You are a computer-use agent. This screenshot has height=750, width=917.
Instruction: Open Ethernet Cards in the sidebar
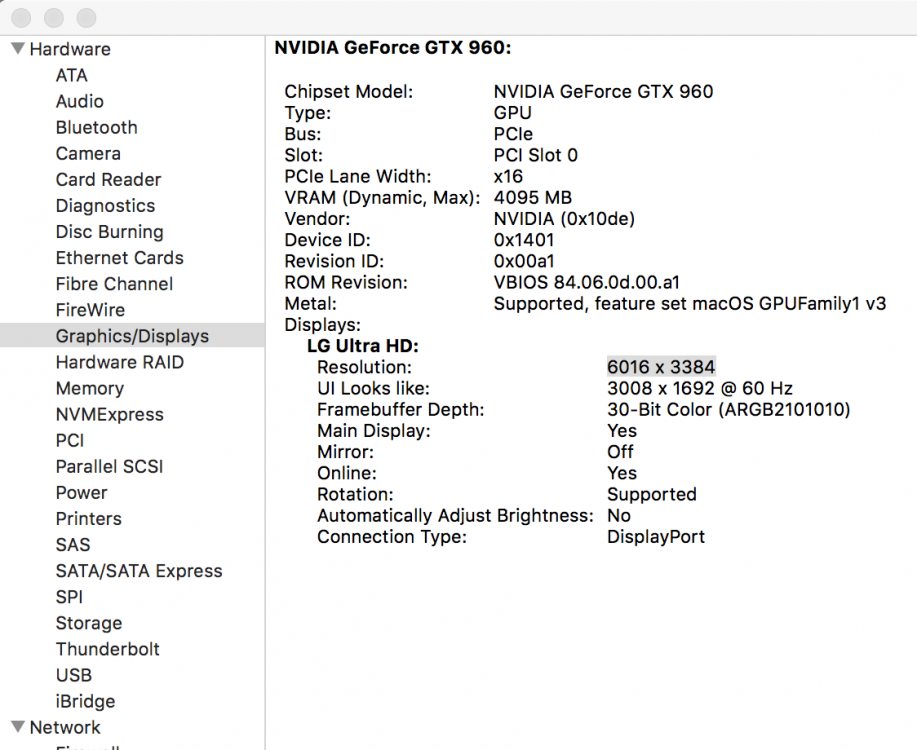(x=119, y=258)
